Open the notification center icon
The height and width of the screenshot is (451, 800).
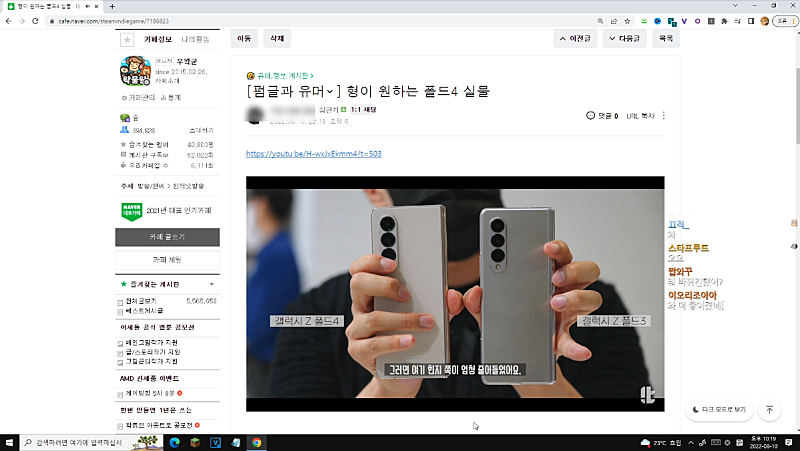(x=789, y=442)
